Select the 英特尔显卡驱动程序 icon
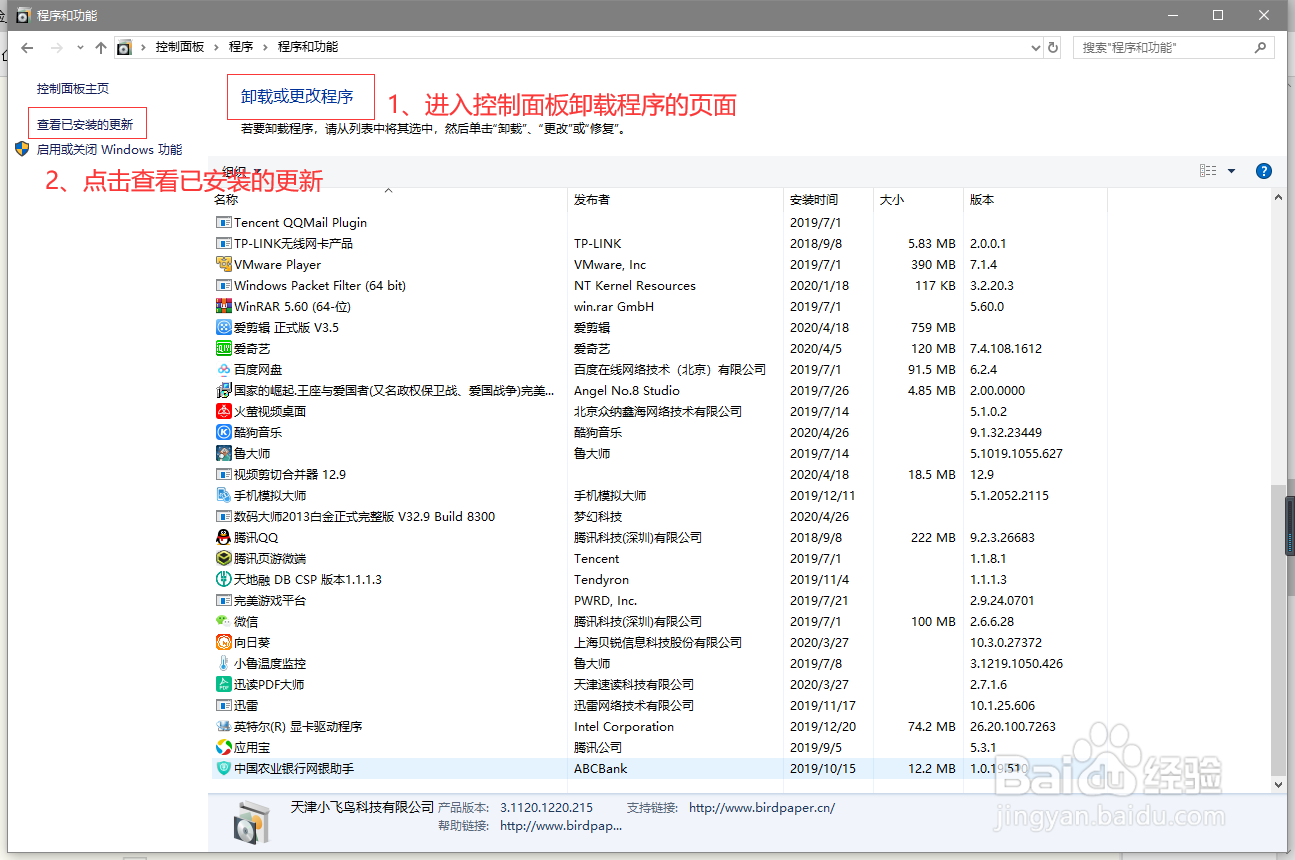 (x=224, y=727)
